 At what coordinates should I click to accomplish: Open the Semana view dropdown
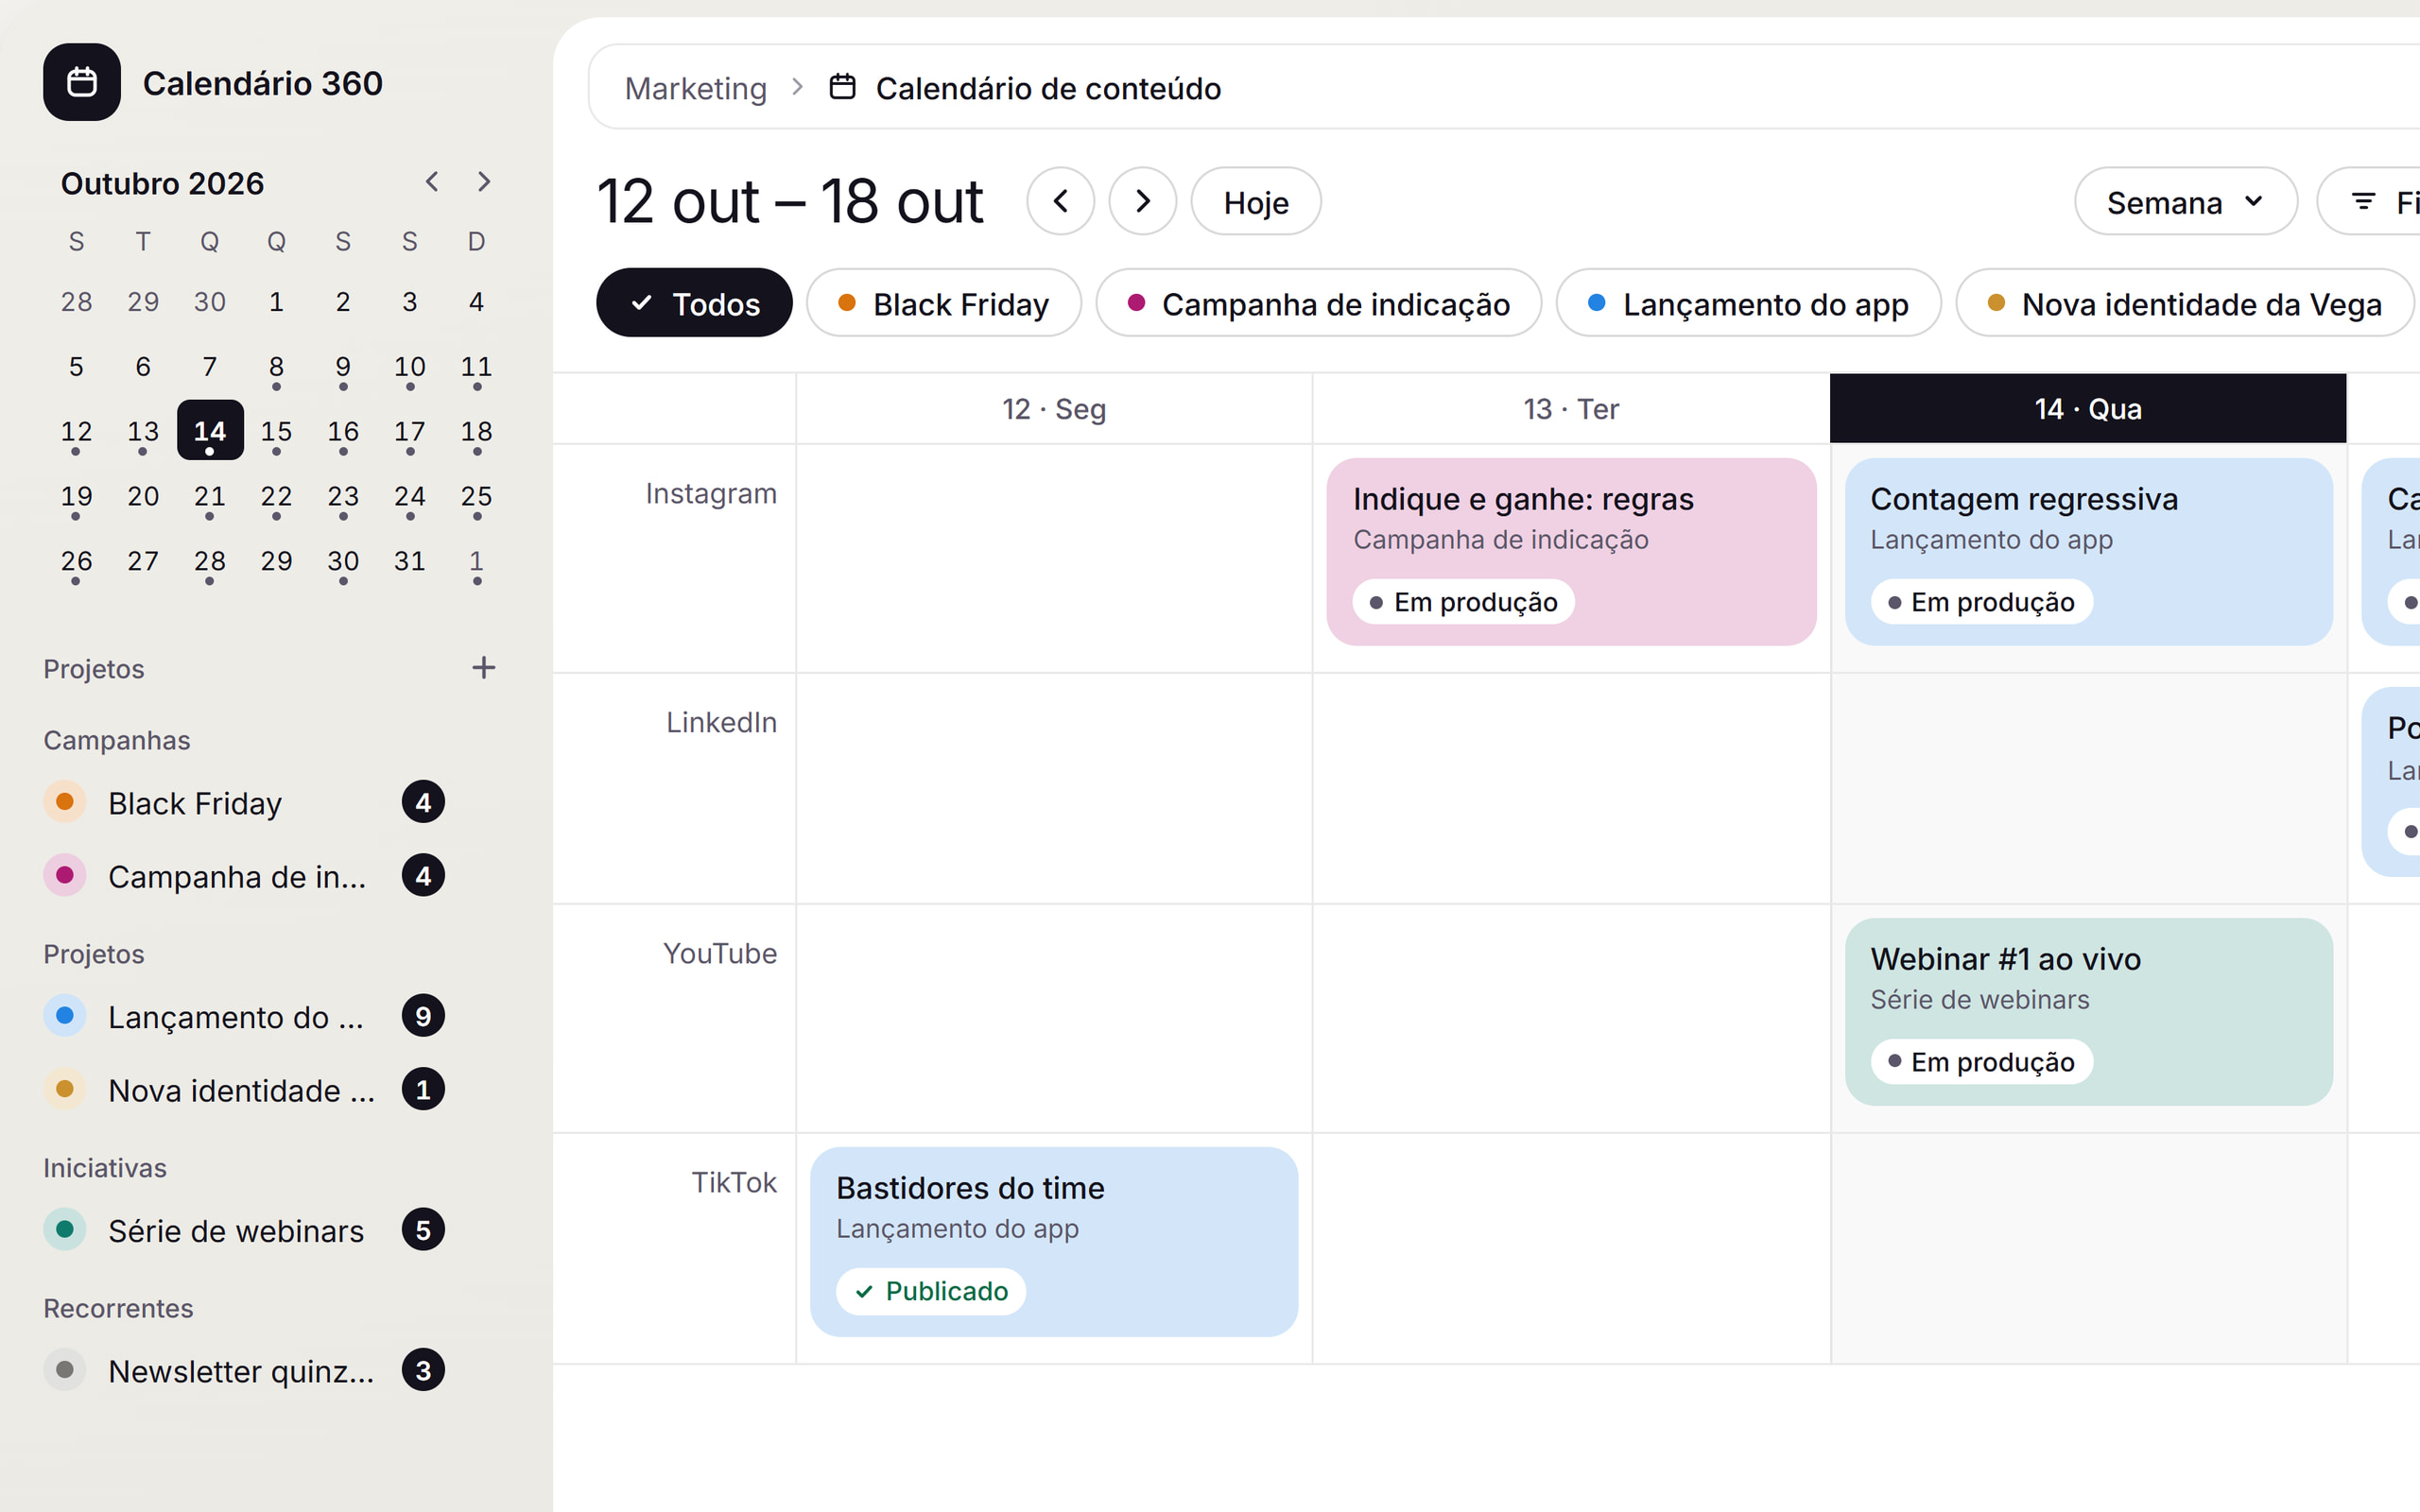(2185, 202)
